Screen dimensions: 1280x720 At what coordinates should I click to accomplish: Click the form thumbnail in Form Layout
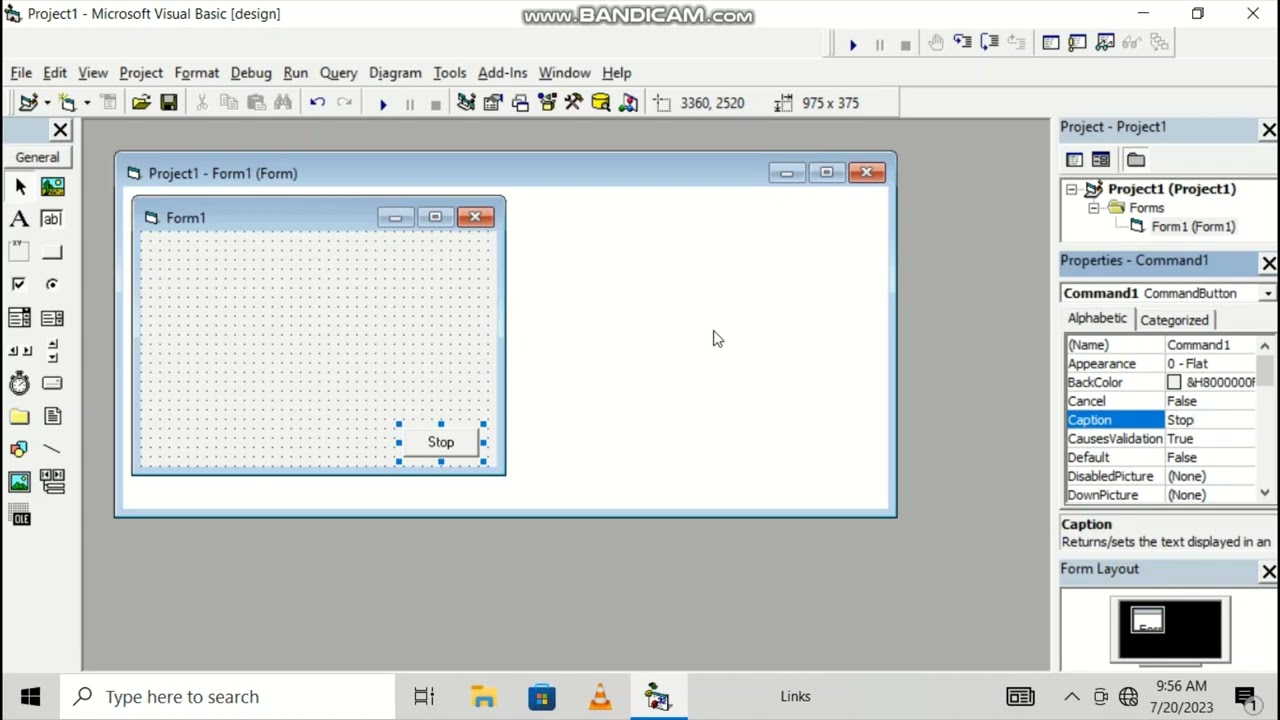[x=1148, y=622]
